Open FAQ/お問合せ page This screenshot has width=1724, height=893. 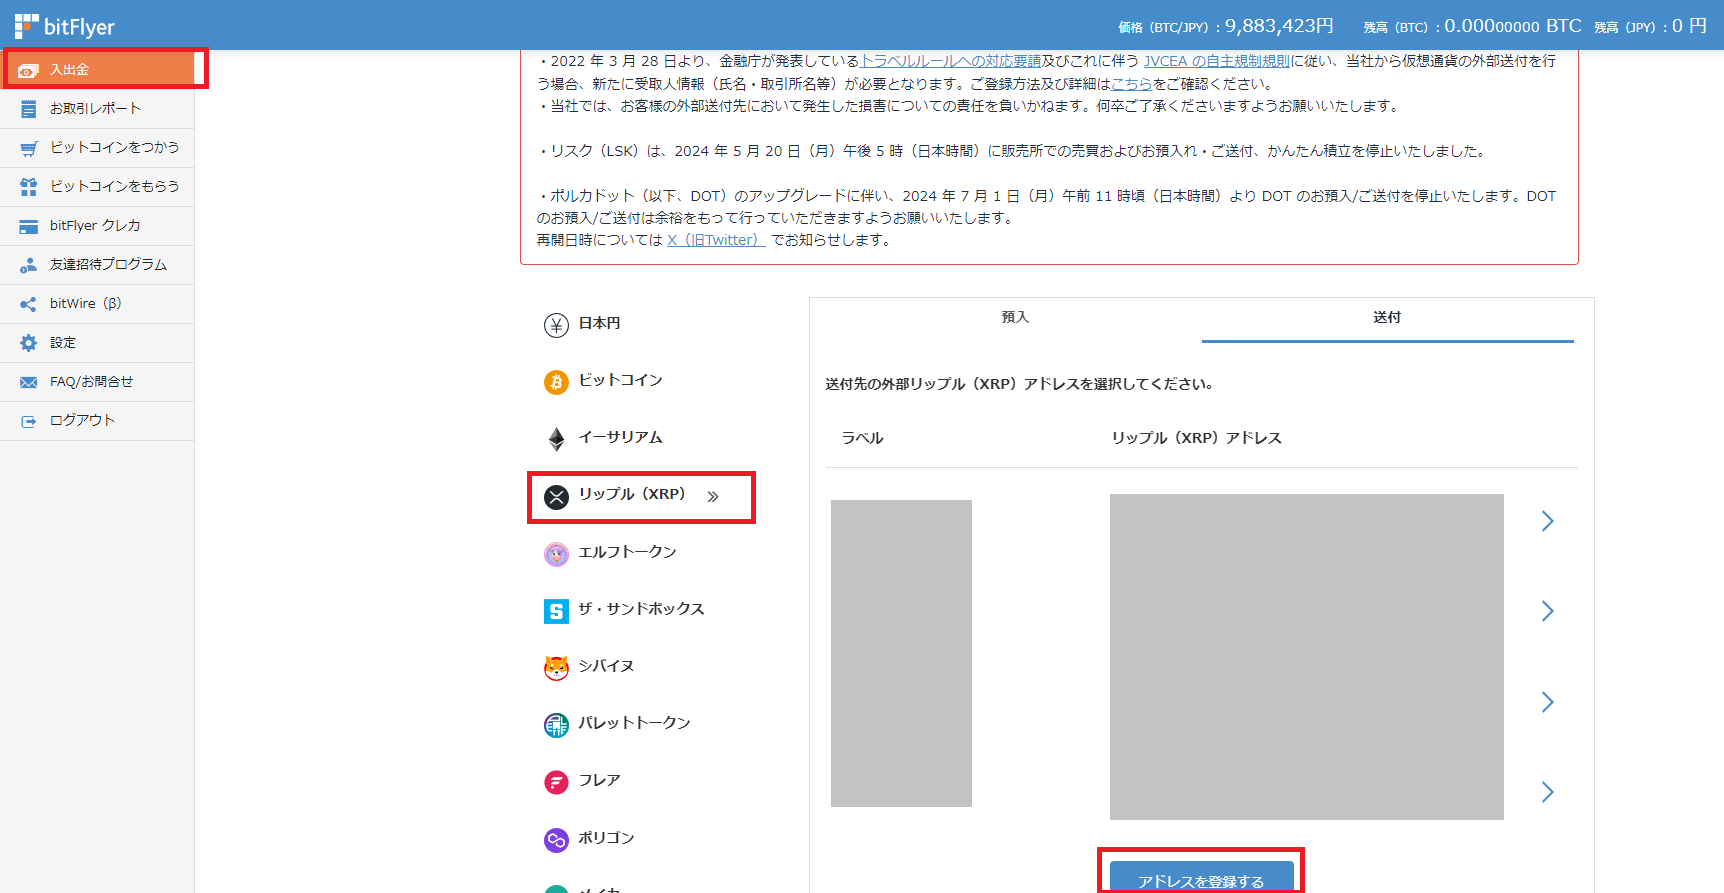coord(97,381)
